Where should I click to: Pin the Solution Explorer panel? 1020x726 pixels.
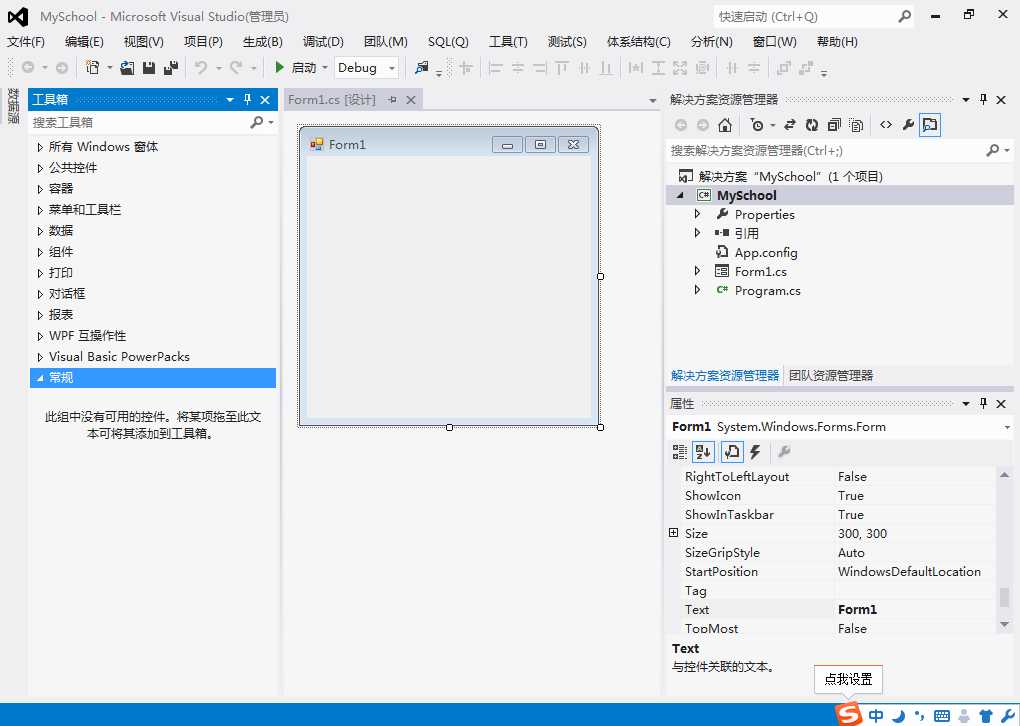[984, 100]
